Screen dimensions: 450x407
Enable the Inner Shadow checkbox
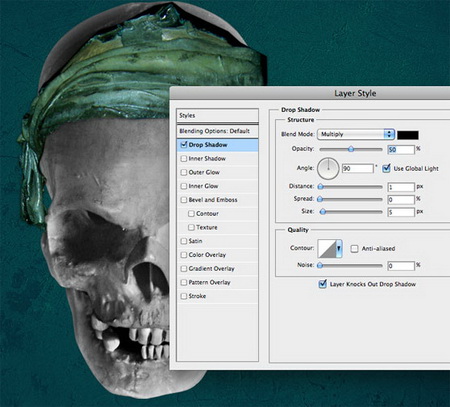pos(183,159)
